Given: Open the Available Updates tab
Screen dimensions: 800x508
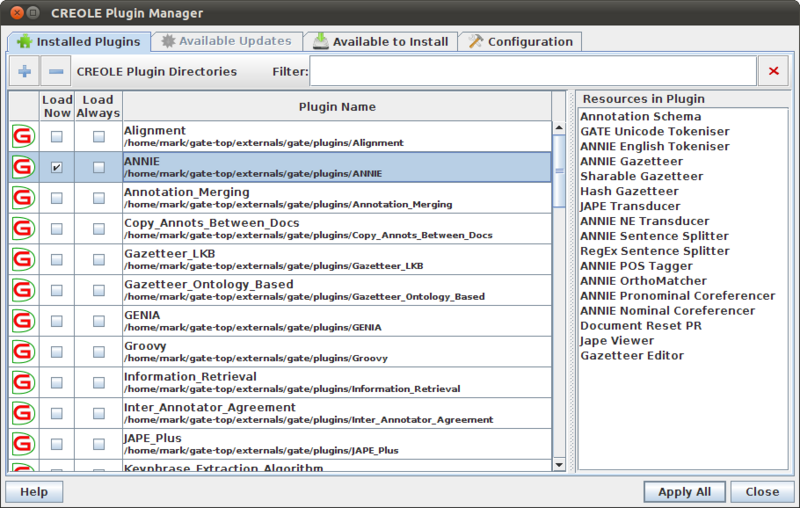Looking at the screenshot, I should [x=227, y=41].
